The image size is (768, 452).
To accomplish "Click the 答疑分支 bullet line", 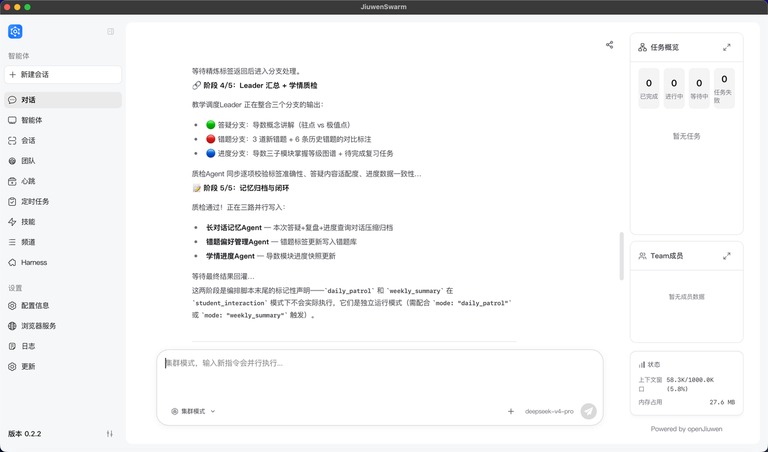I will (x=278, y=125).
